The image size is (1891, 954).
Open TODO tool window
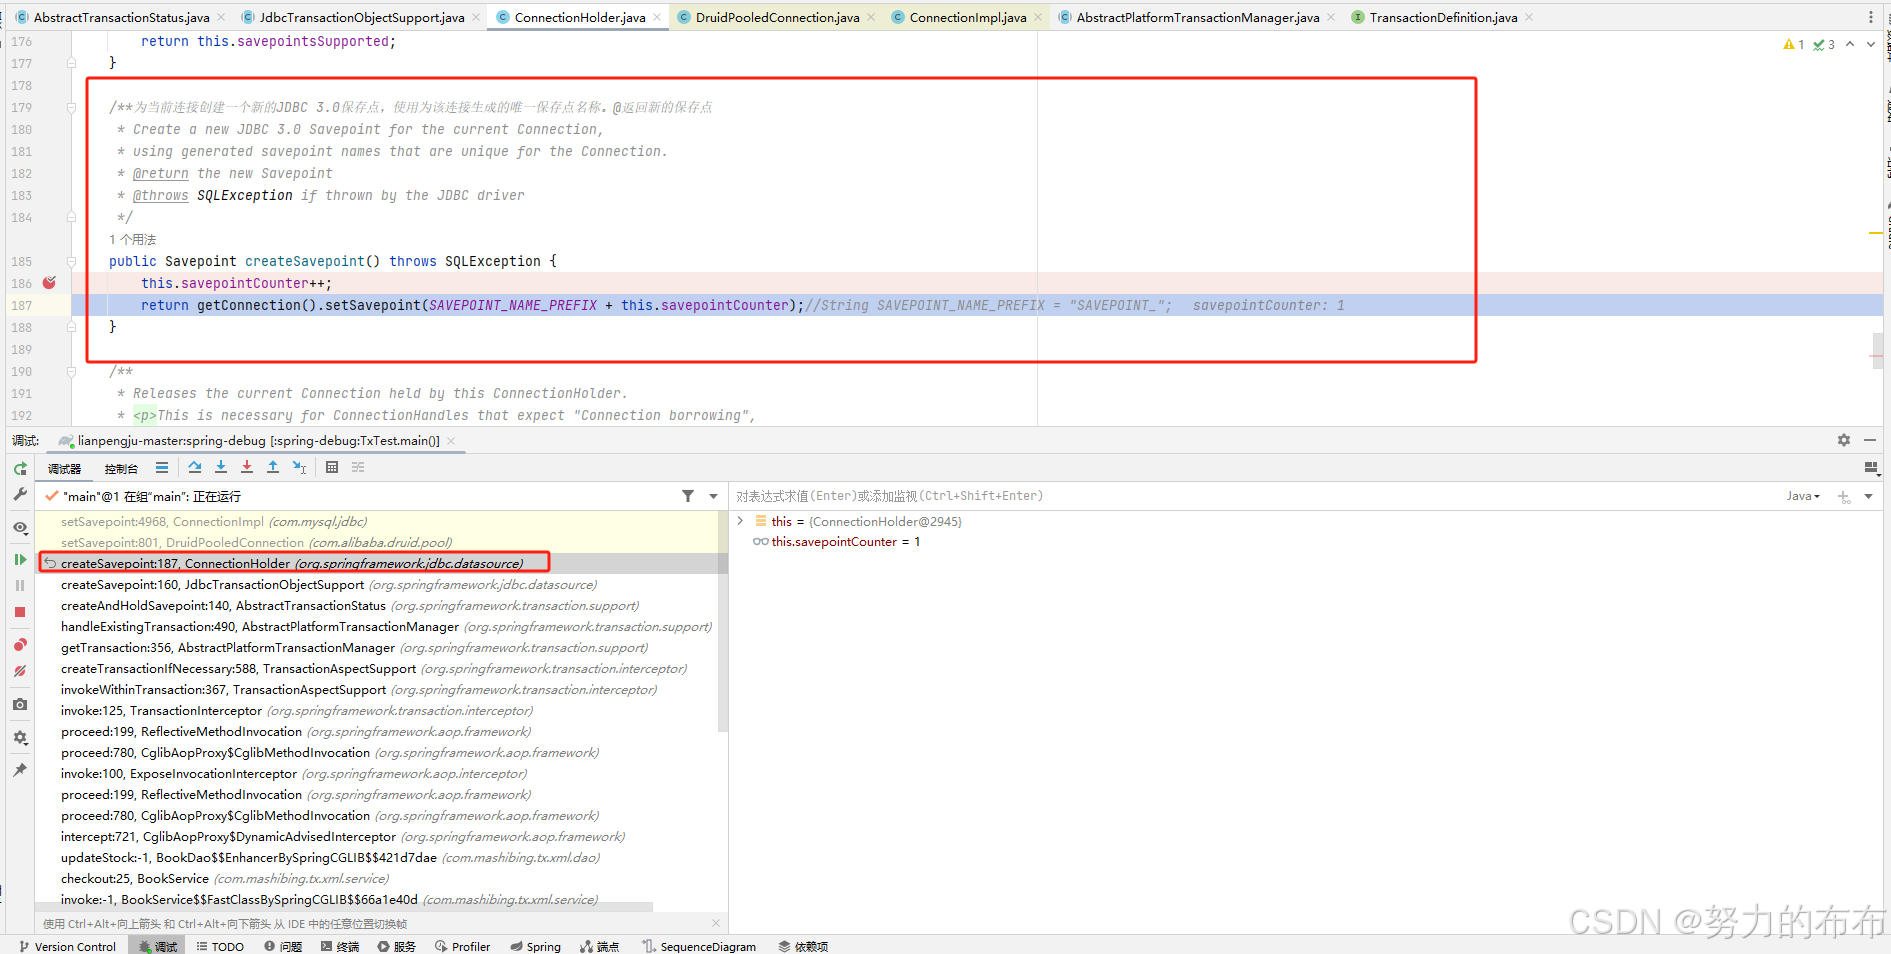(x=220, y=946)
